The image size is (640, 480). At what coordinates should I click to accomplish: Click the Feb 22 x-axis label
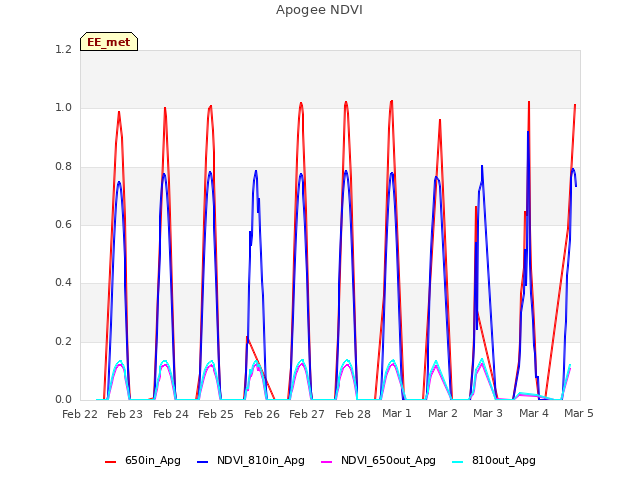point(80,414)
